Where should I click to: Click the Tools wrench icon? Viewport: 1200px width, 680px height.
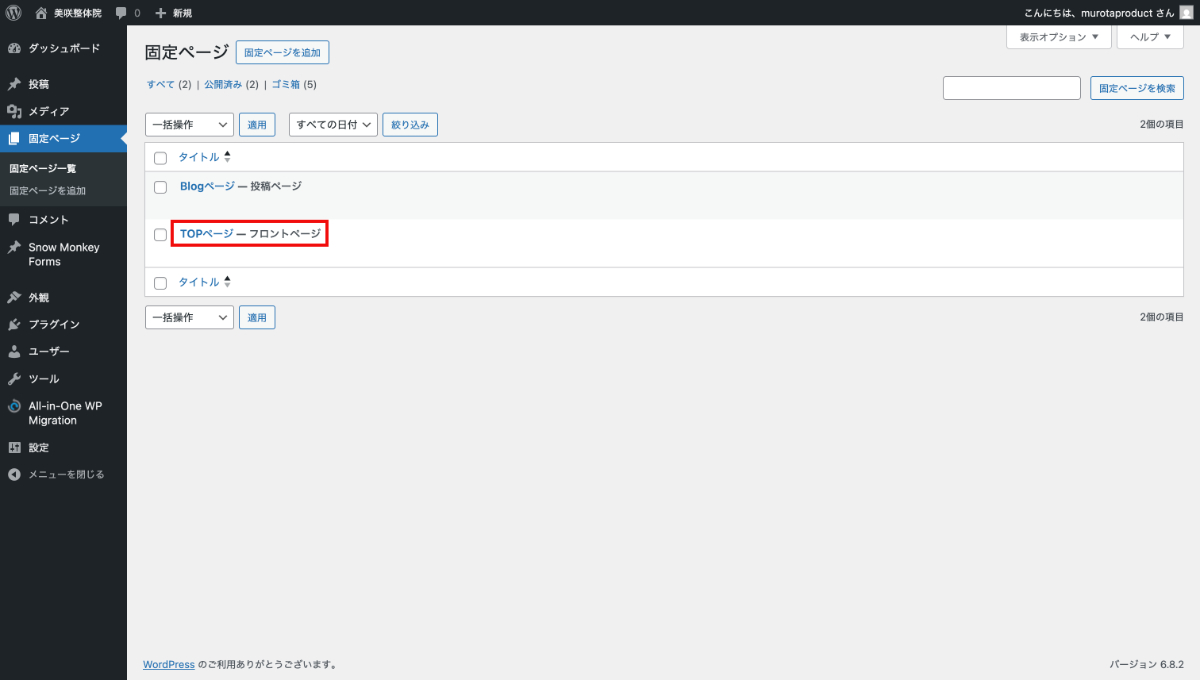tap(14, 379)
